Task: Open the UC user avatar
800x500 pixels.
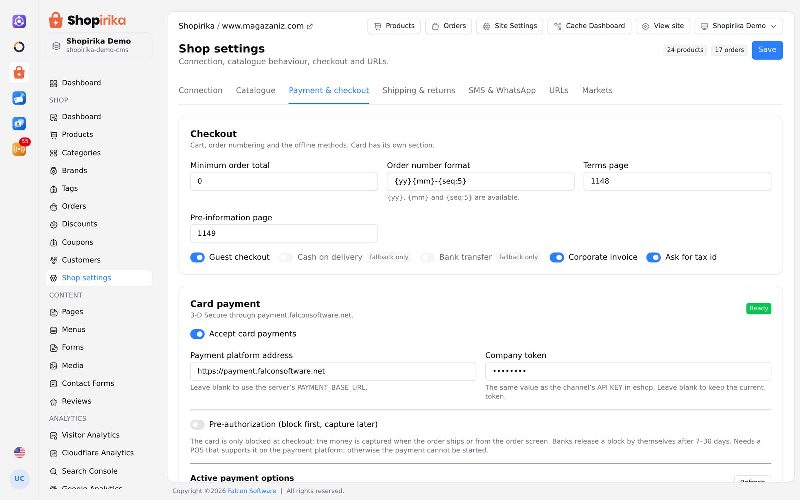Action: click(19, 479)
